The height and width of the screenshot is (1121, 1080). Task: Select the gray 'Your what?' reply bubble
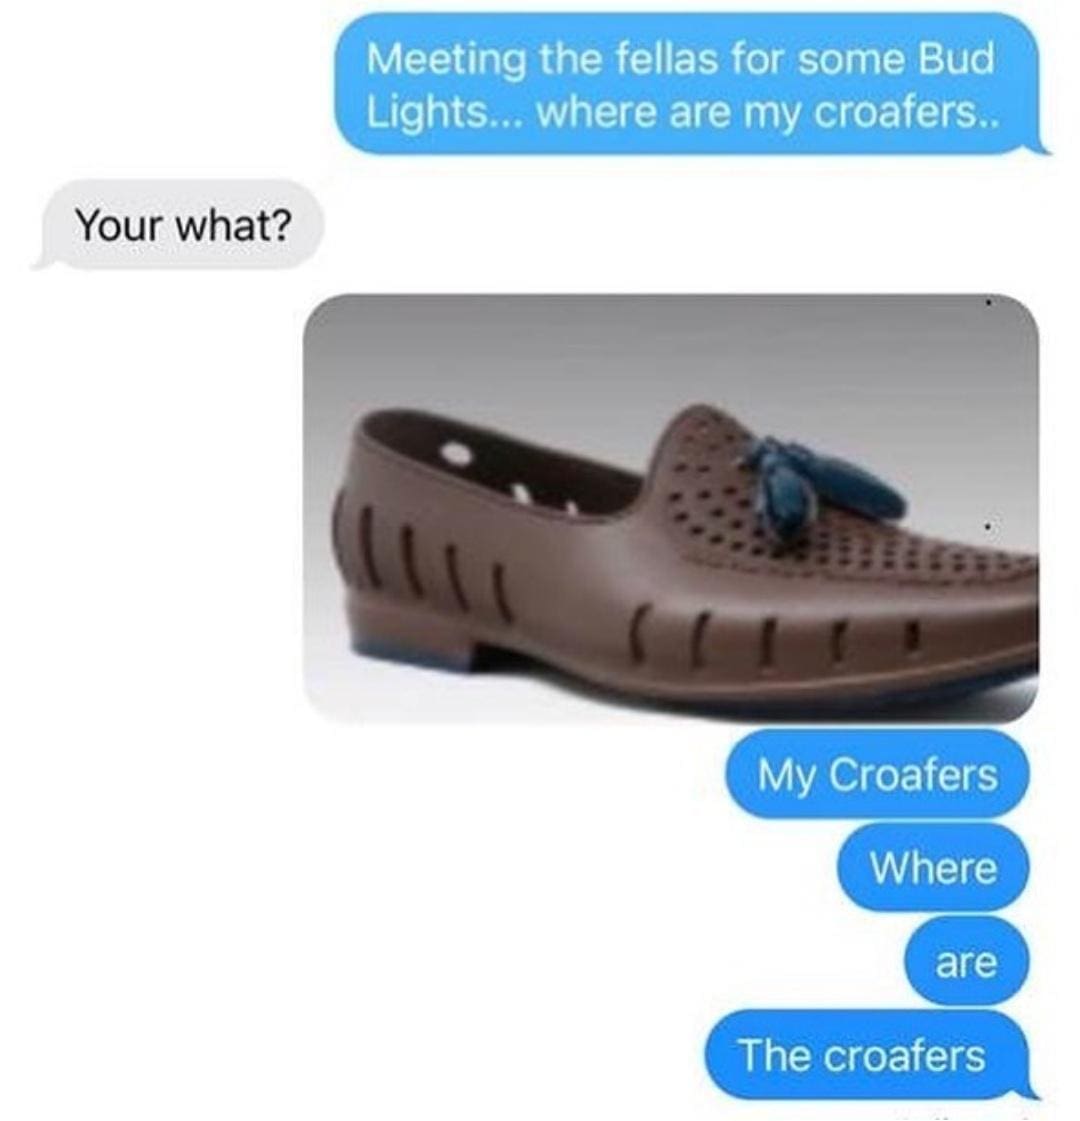179,225
